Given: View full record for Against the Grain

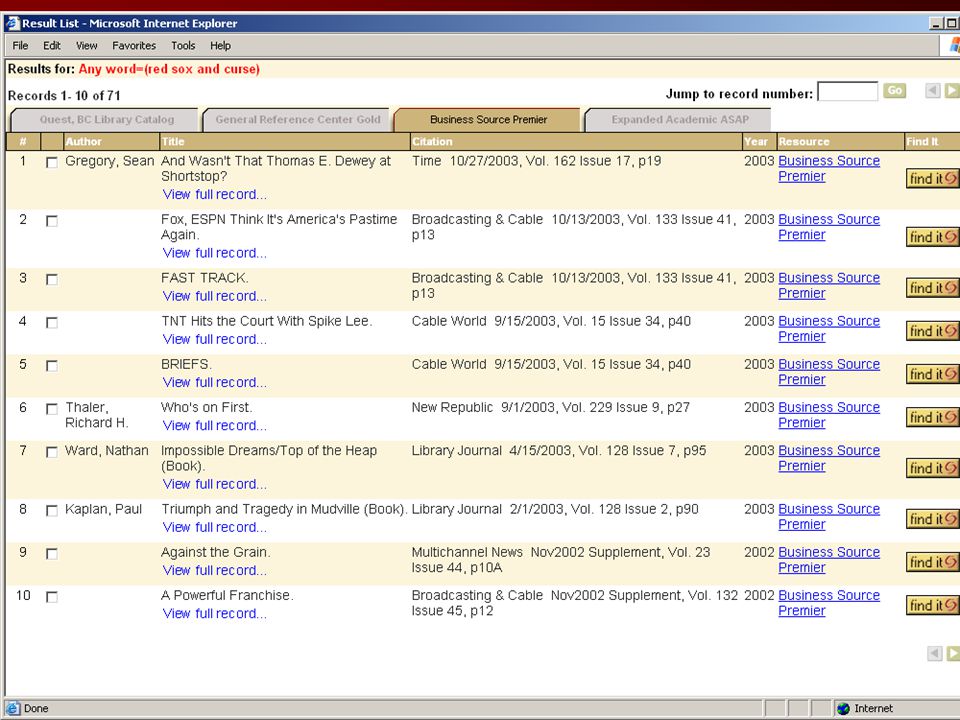Looking at the screenshot, I should pos(214,571).
